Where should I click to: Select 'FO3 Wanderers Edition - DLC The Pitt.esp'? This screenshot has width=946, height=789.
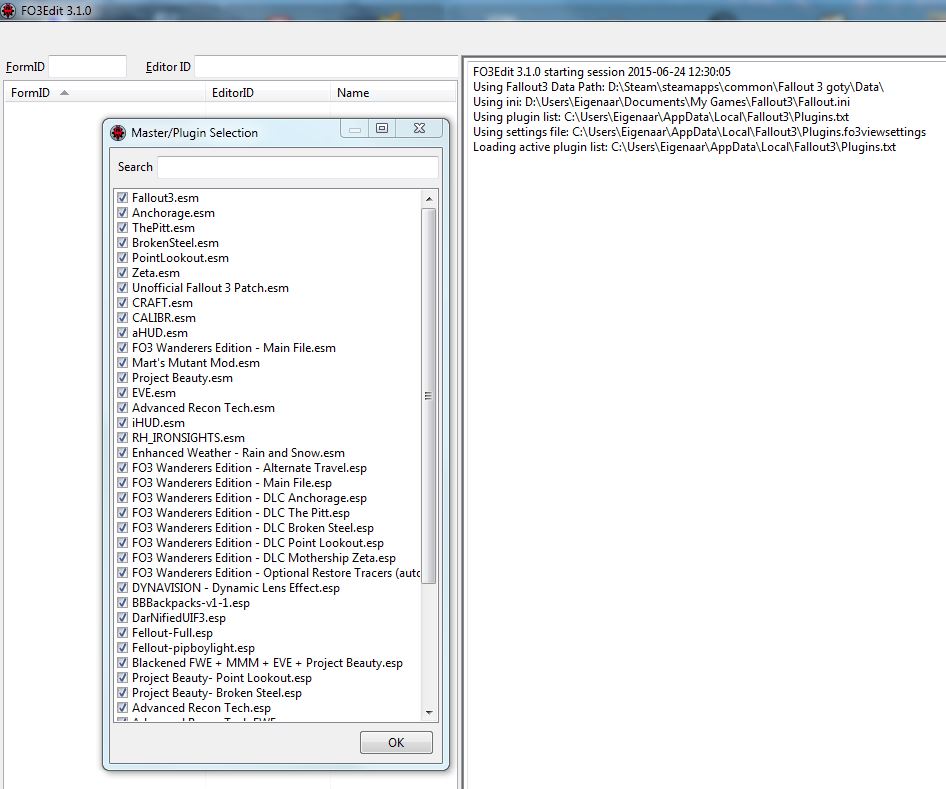tap(241, 513)
